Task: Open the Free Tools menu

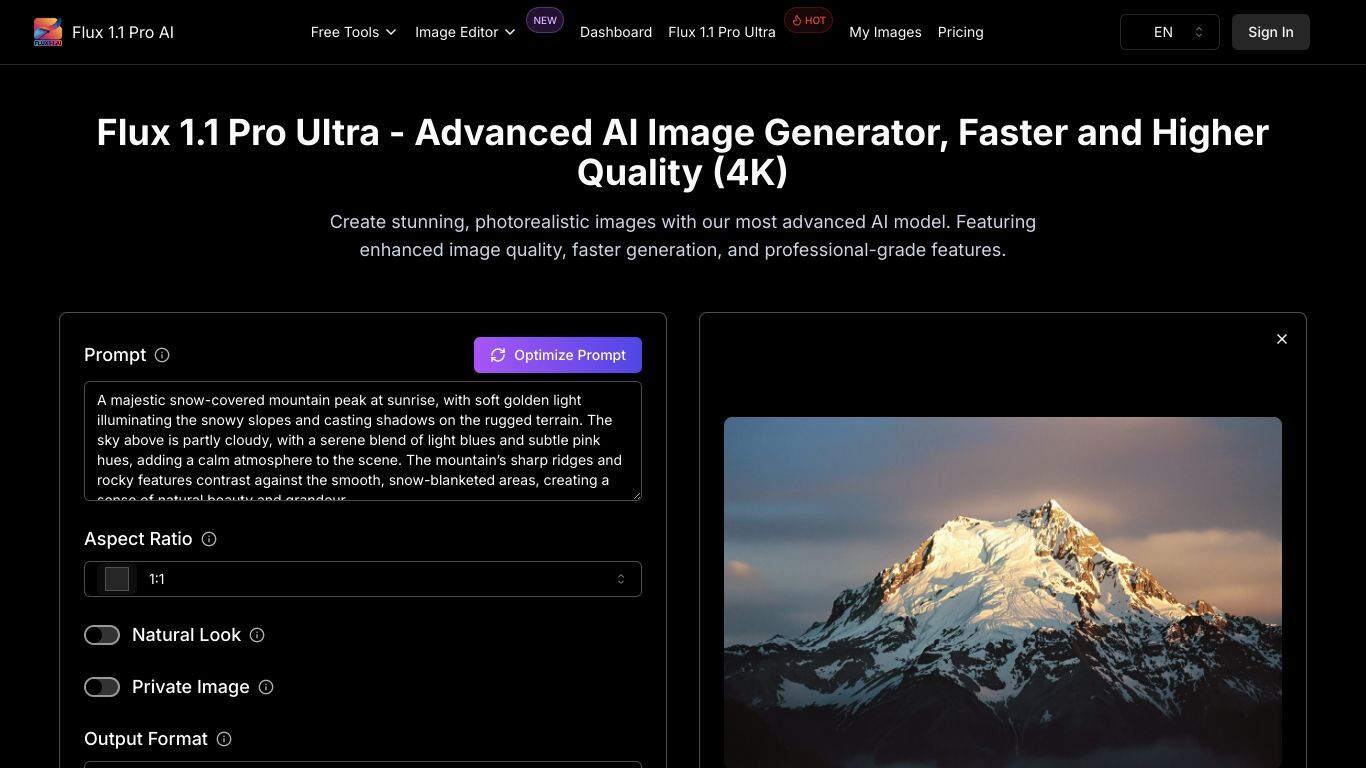Action: point(354,32)
